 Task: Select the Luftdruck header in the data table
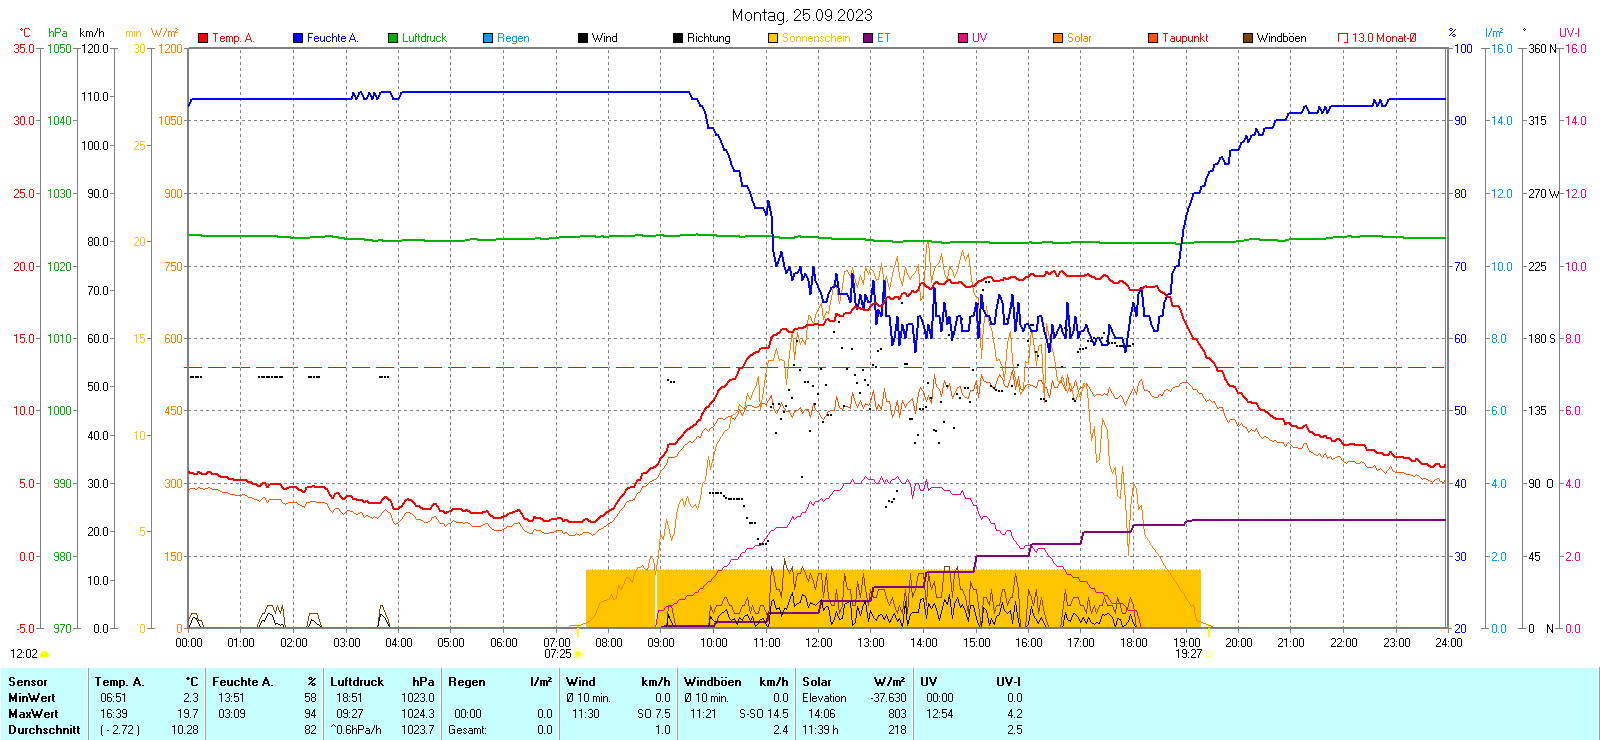point(357,682)
